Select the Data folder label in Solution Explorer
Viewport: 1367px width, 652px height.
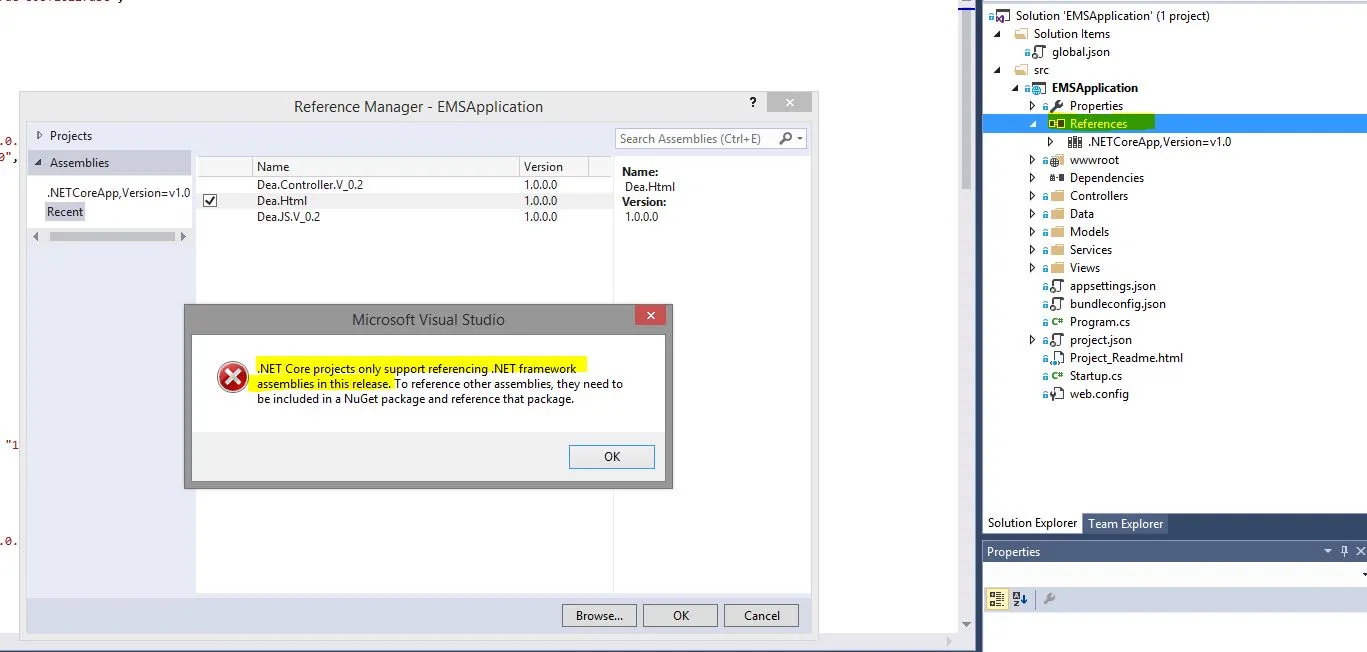(x=1082, y=214)
